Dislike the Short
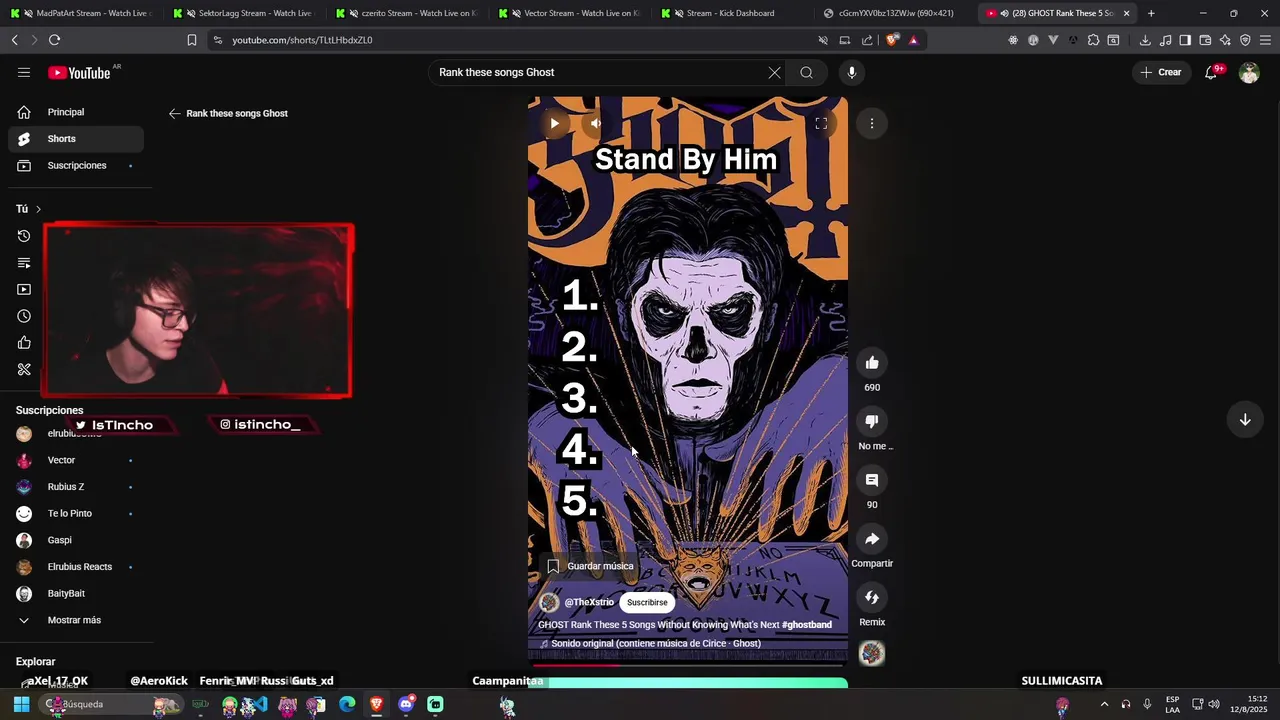This screenshot has width=1280, height=720. click(x=872, y=421)
